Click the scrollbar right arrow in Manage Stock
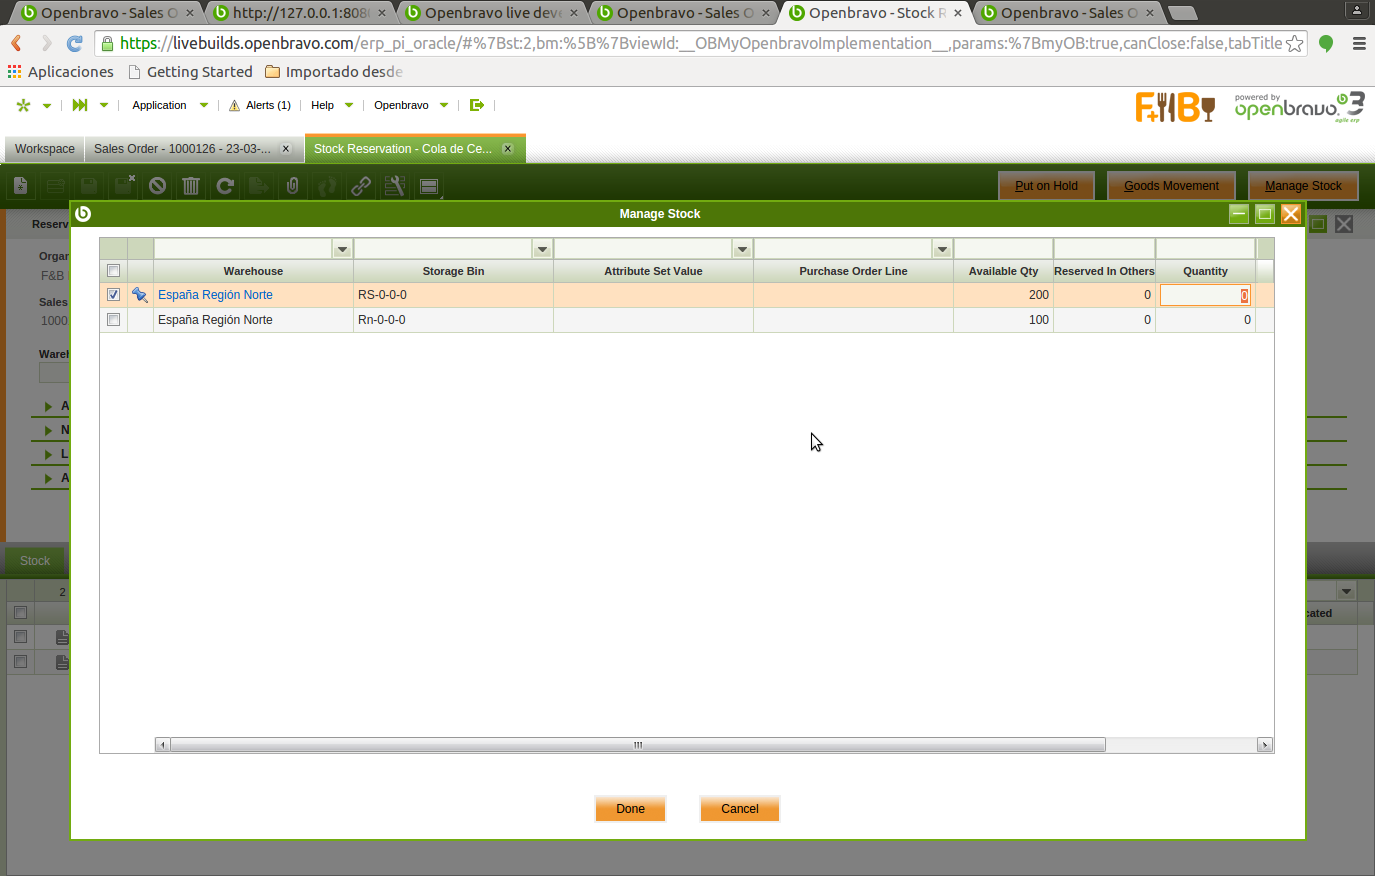Viewport: 1375px width, 876px height. (1265, 745)
